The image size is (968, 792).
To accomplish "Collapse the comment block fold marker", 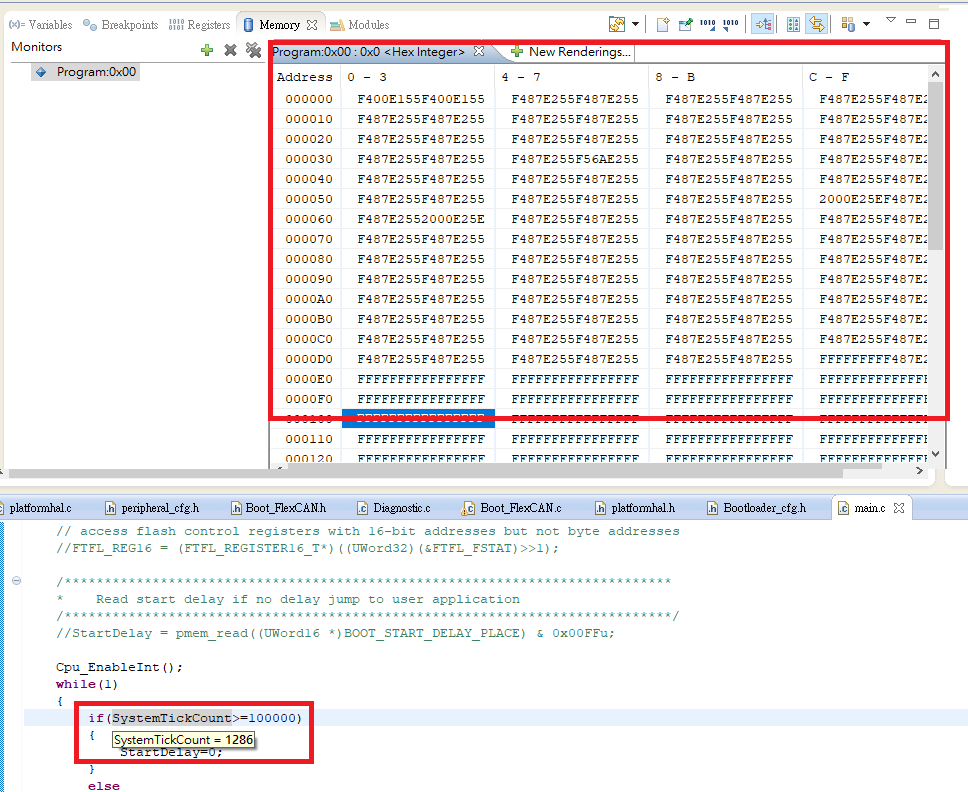I will click(17, 581).
